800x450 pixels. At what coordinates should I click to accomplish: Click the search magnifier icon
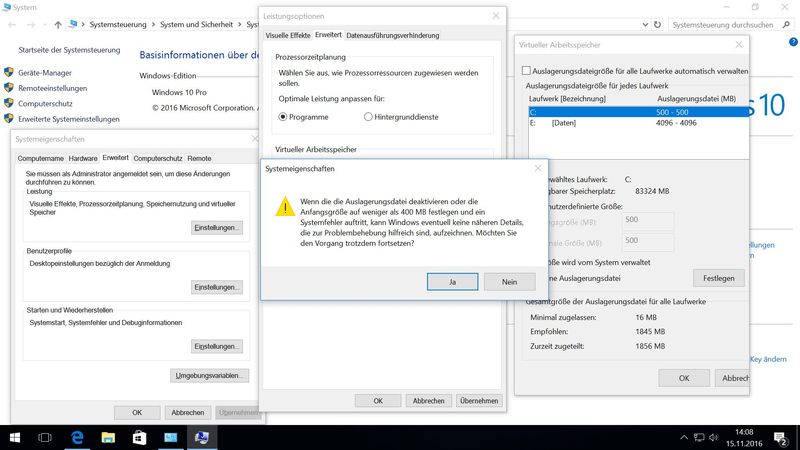[786, 24]
